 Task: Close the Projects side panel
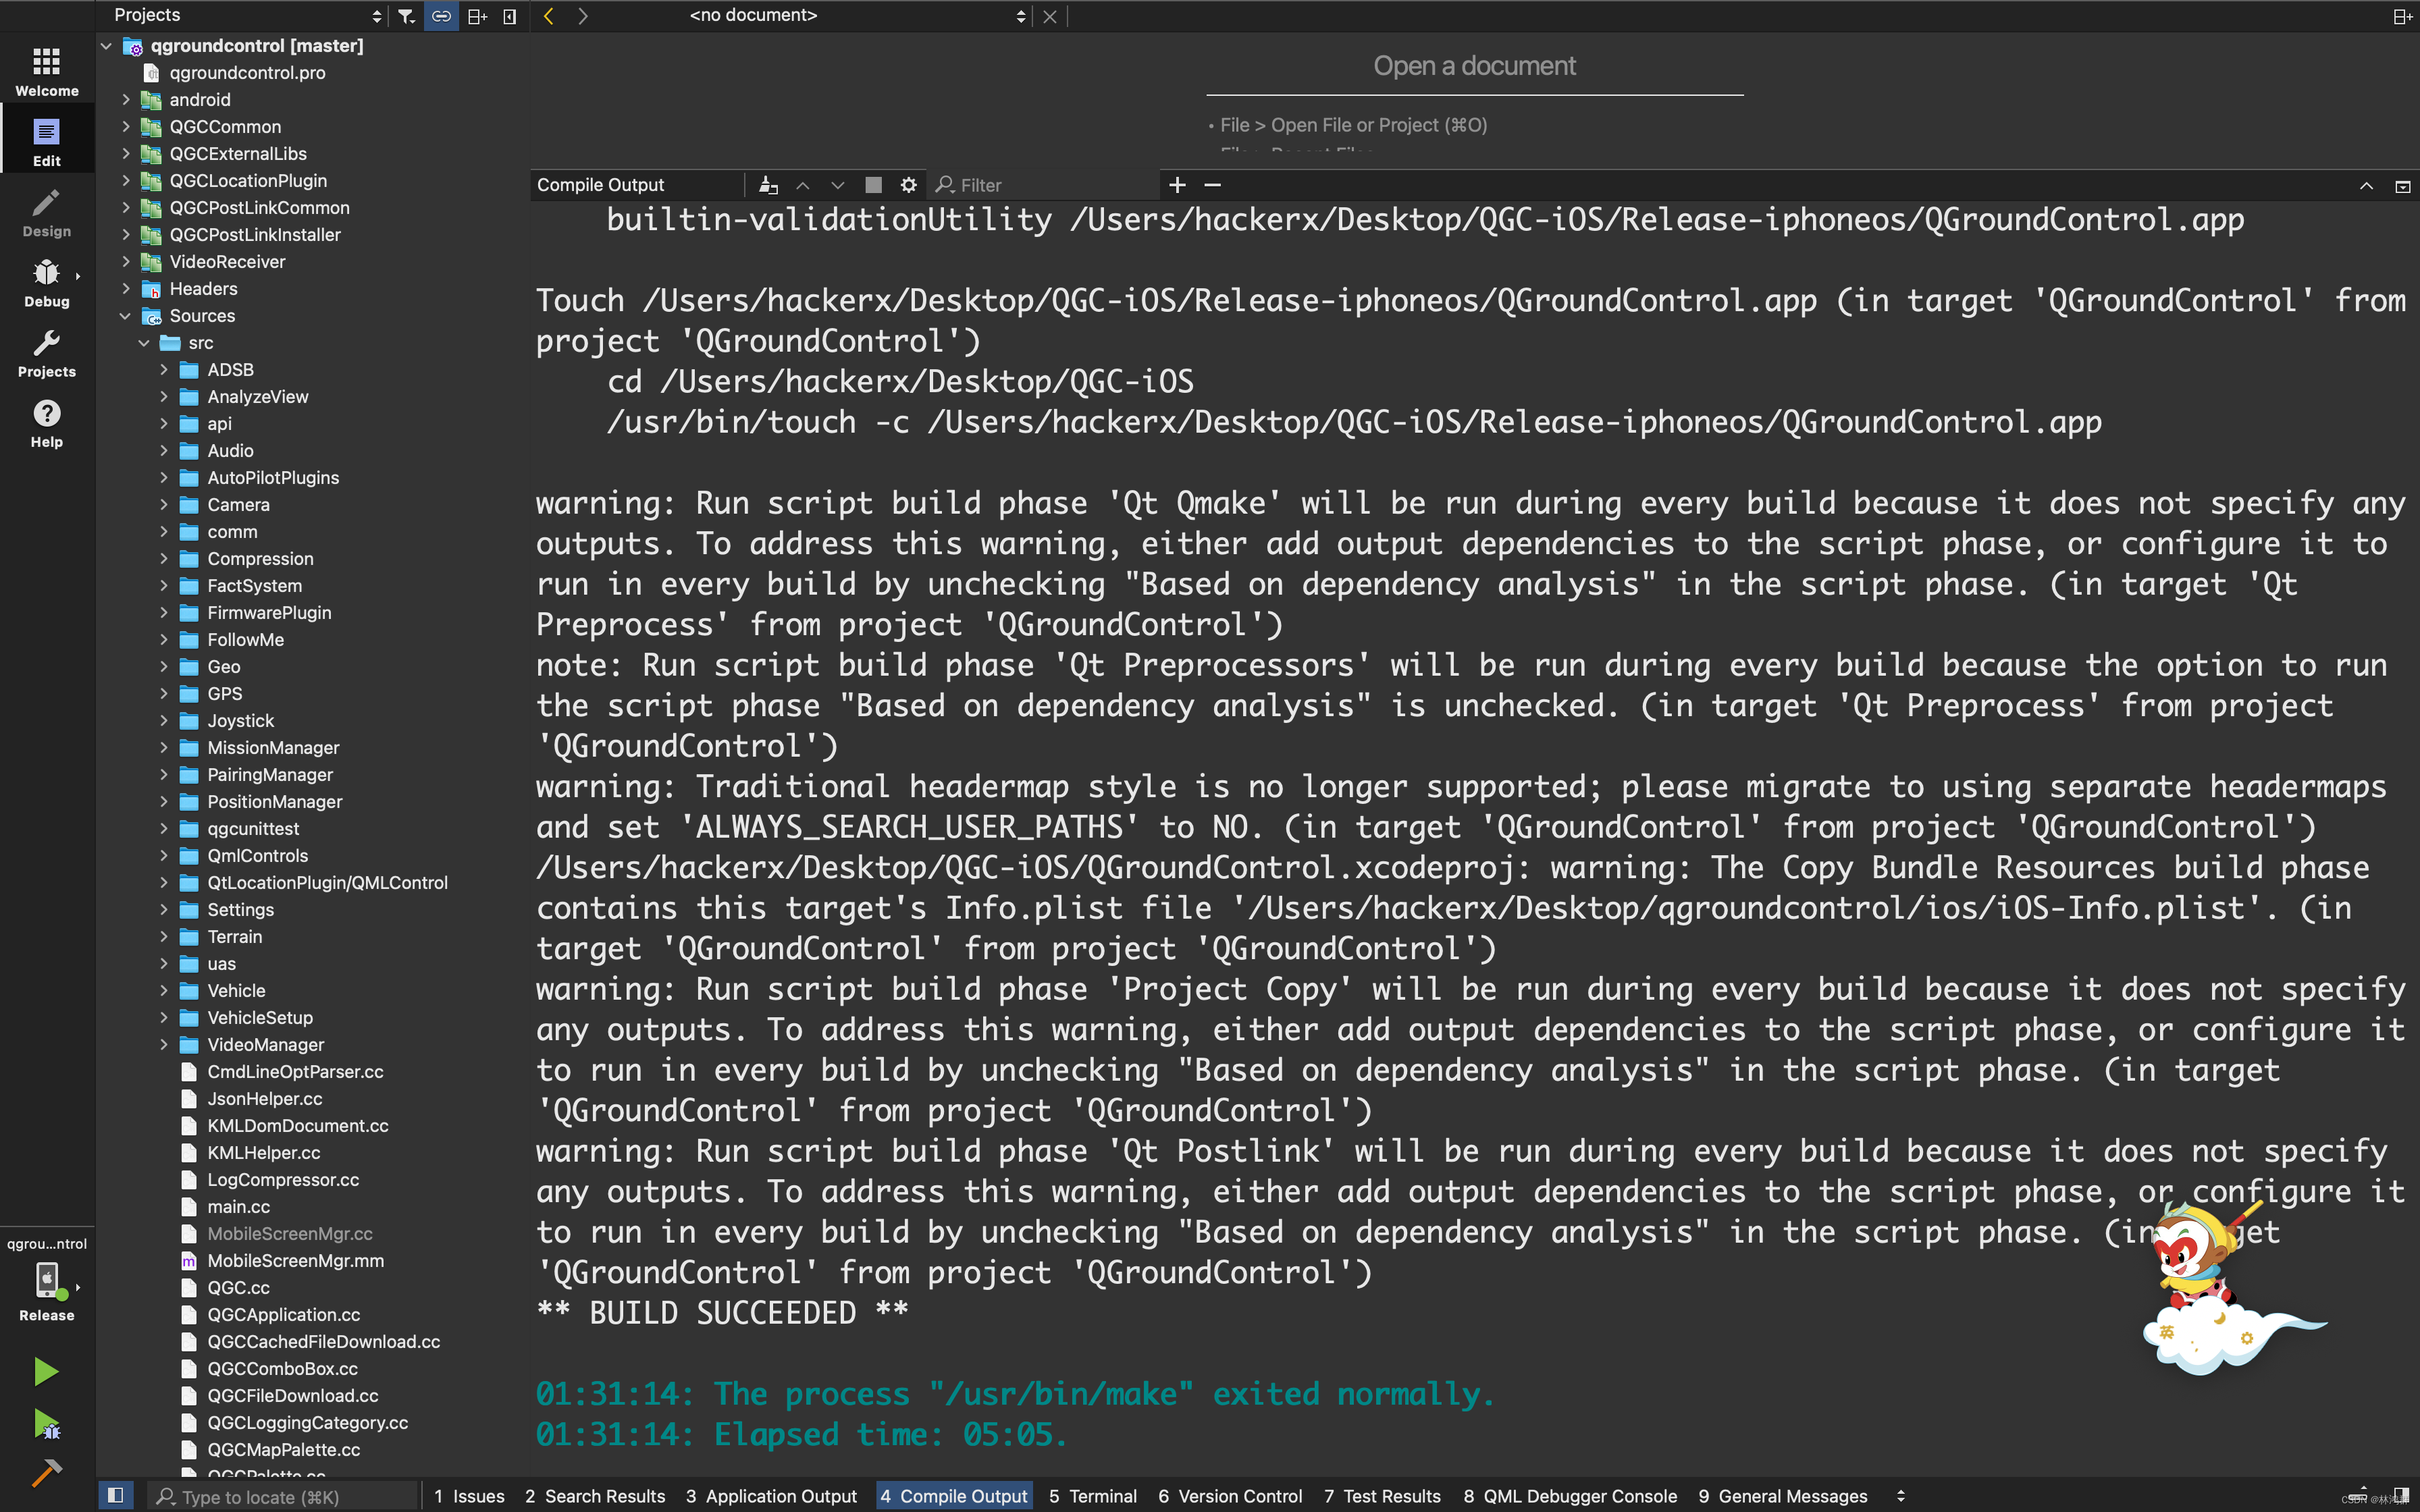[x=509, y=16]
